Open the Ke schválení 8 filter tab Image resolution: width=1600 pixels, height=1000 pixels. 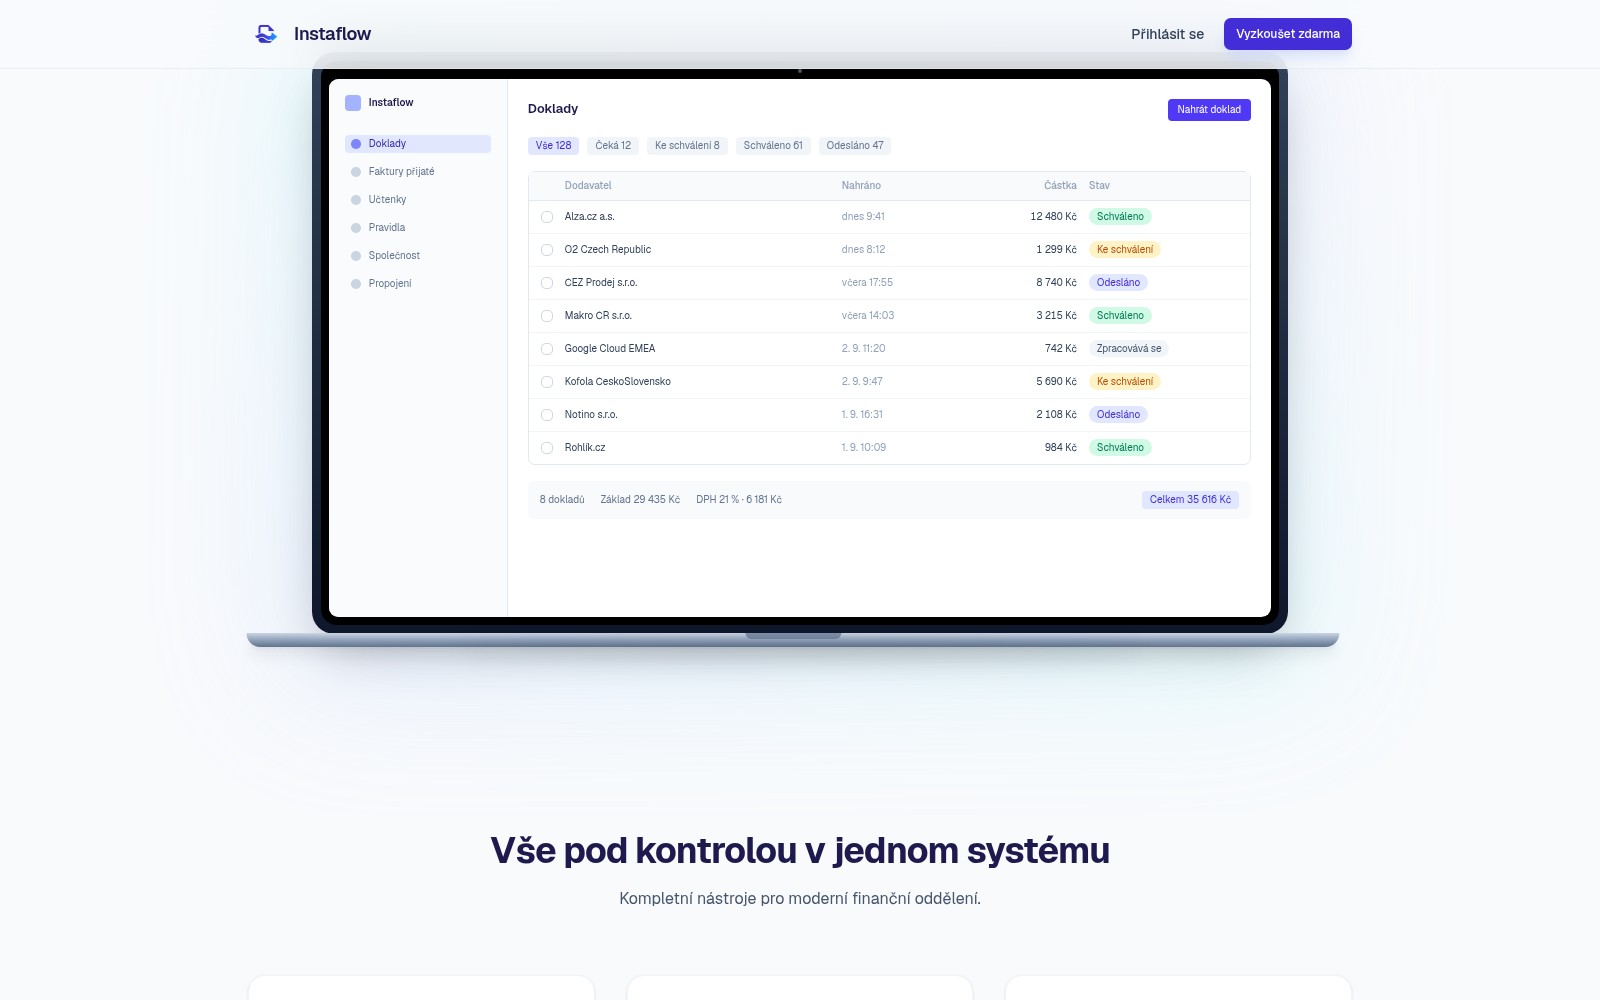687,146
